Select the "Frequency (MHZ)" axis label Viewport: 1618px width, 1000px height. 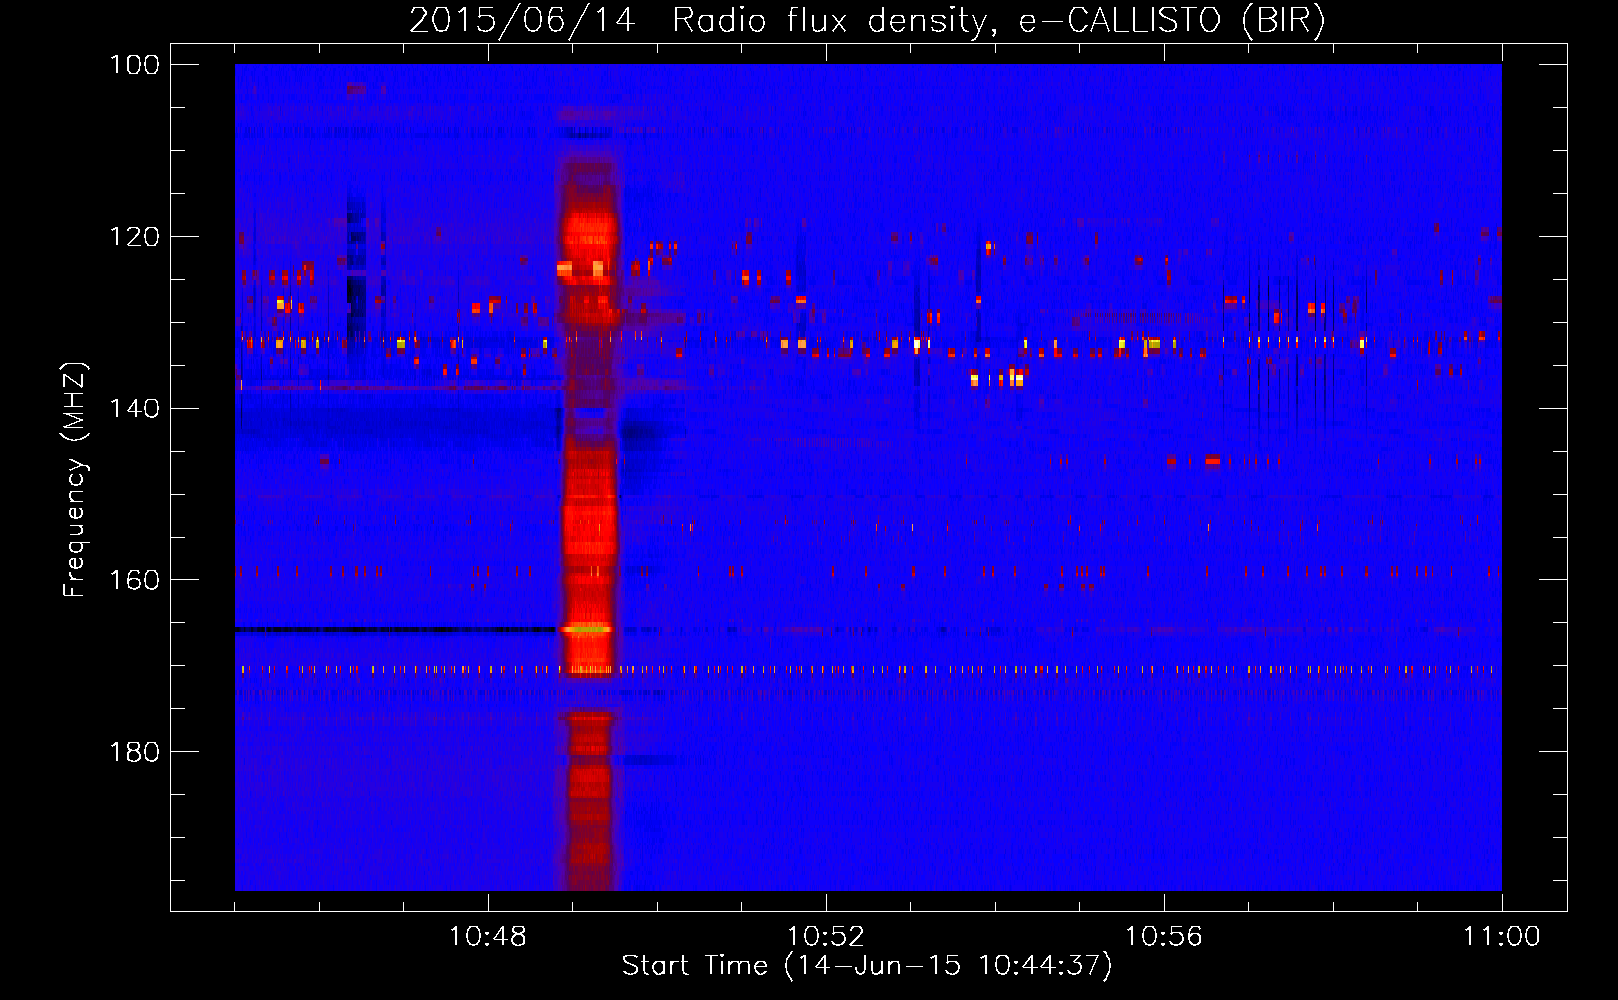coord(75,479)
